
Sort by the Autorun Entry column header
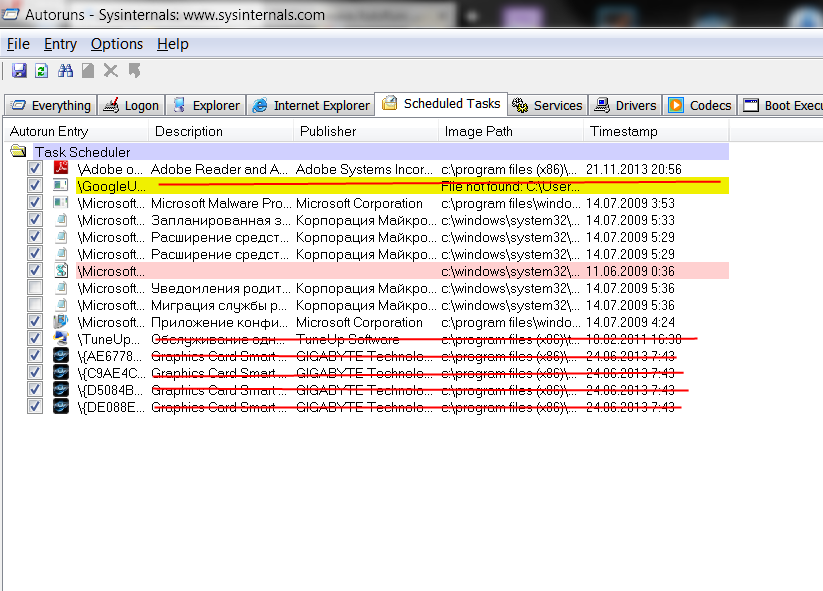[x=76, y=131]
